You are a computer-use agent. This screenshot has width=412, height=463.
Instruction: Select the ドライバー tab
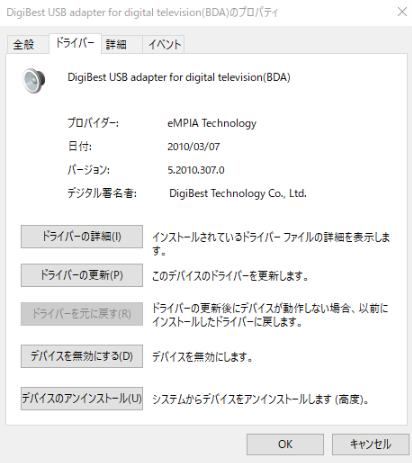click(75, 43)
